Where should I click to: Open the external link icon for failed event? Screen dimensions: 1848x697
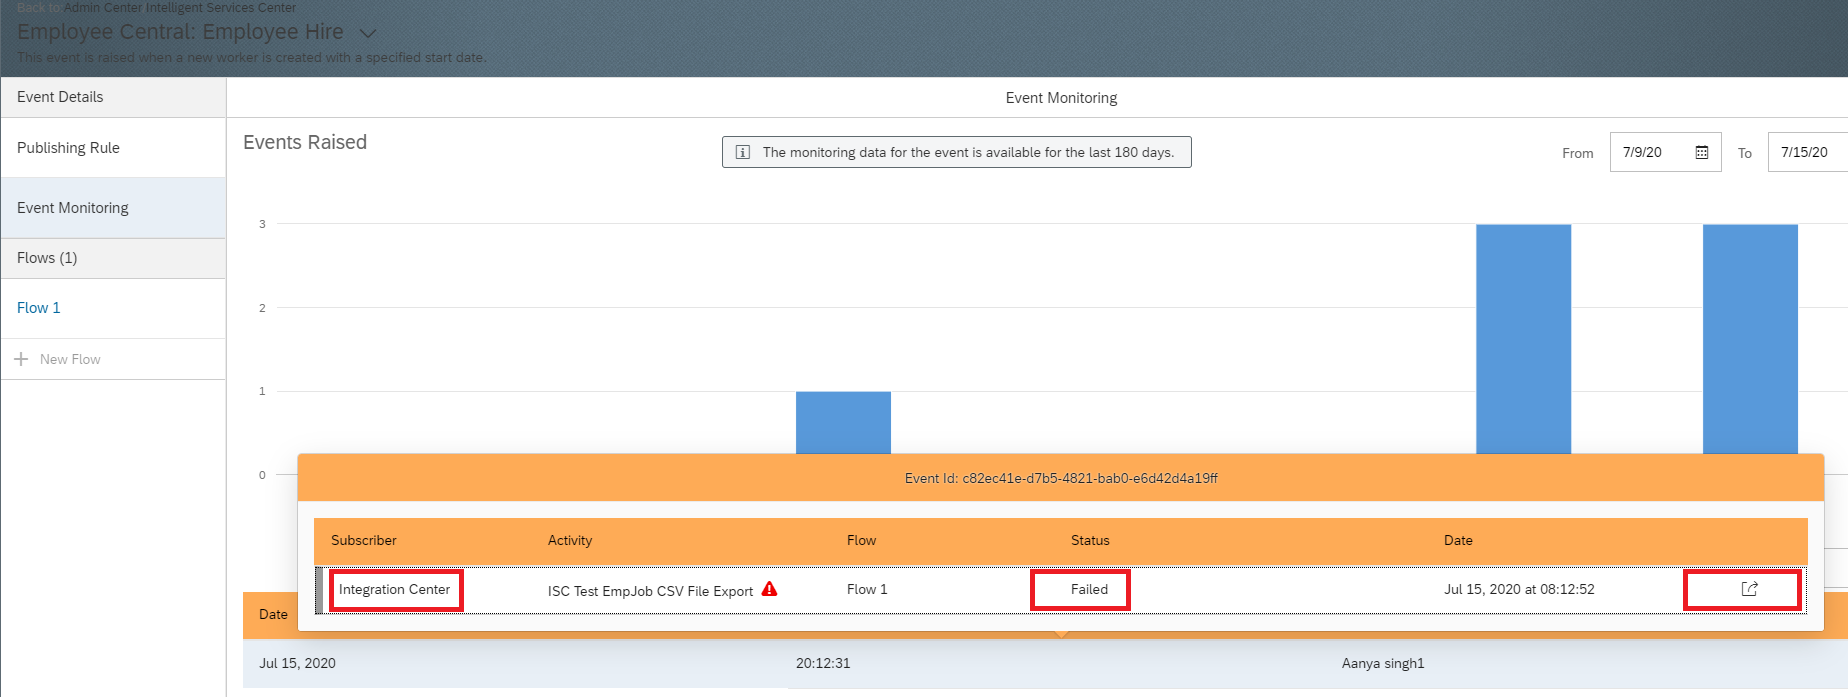pos(1749,589)
